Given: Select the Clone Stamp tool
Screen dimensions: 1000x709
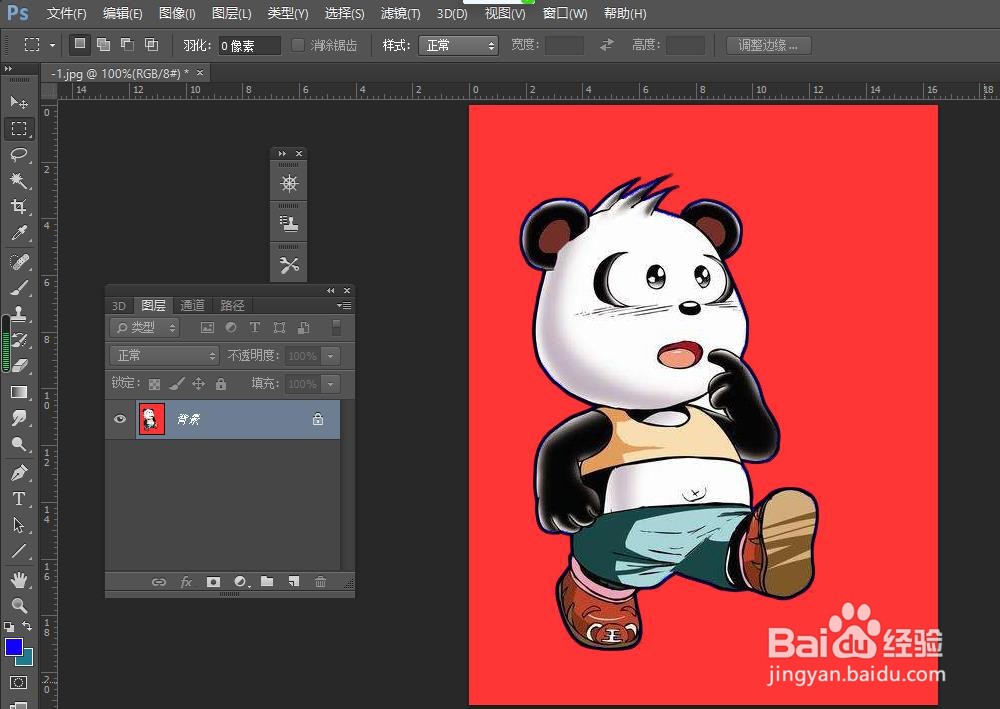Looking at the screenshot, I should [18, 314].
